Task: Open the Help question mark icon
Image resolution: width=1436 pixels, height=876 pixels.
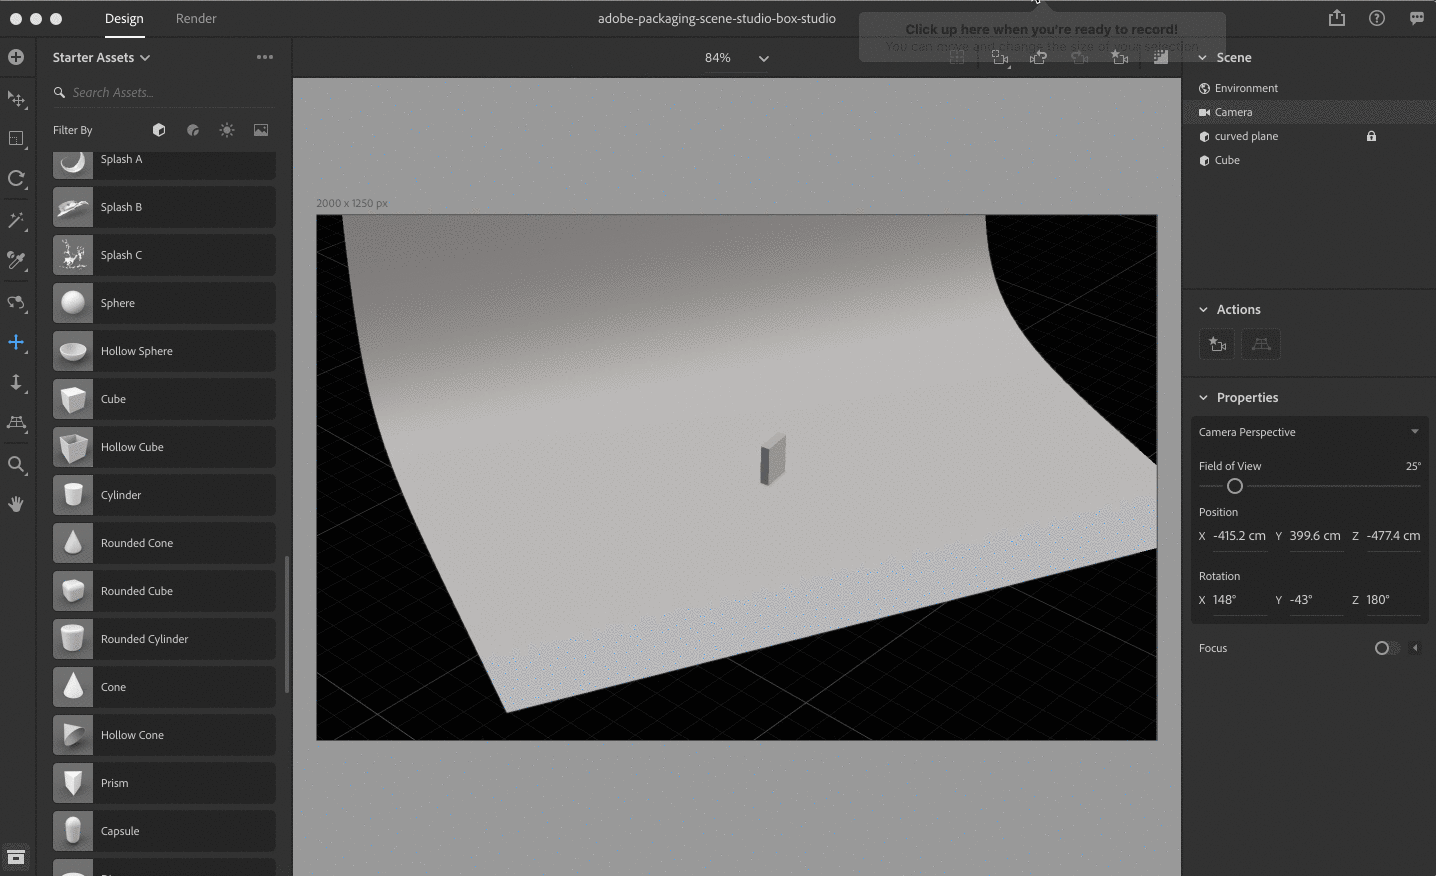Action: pos(1377,18)
